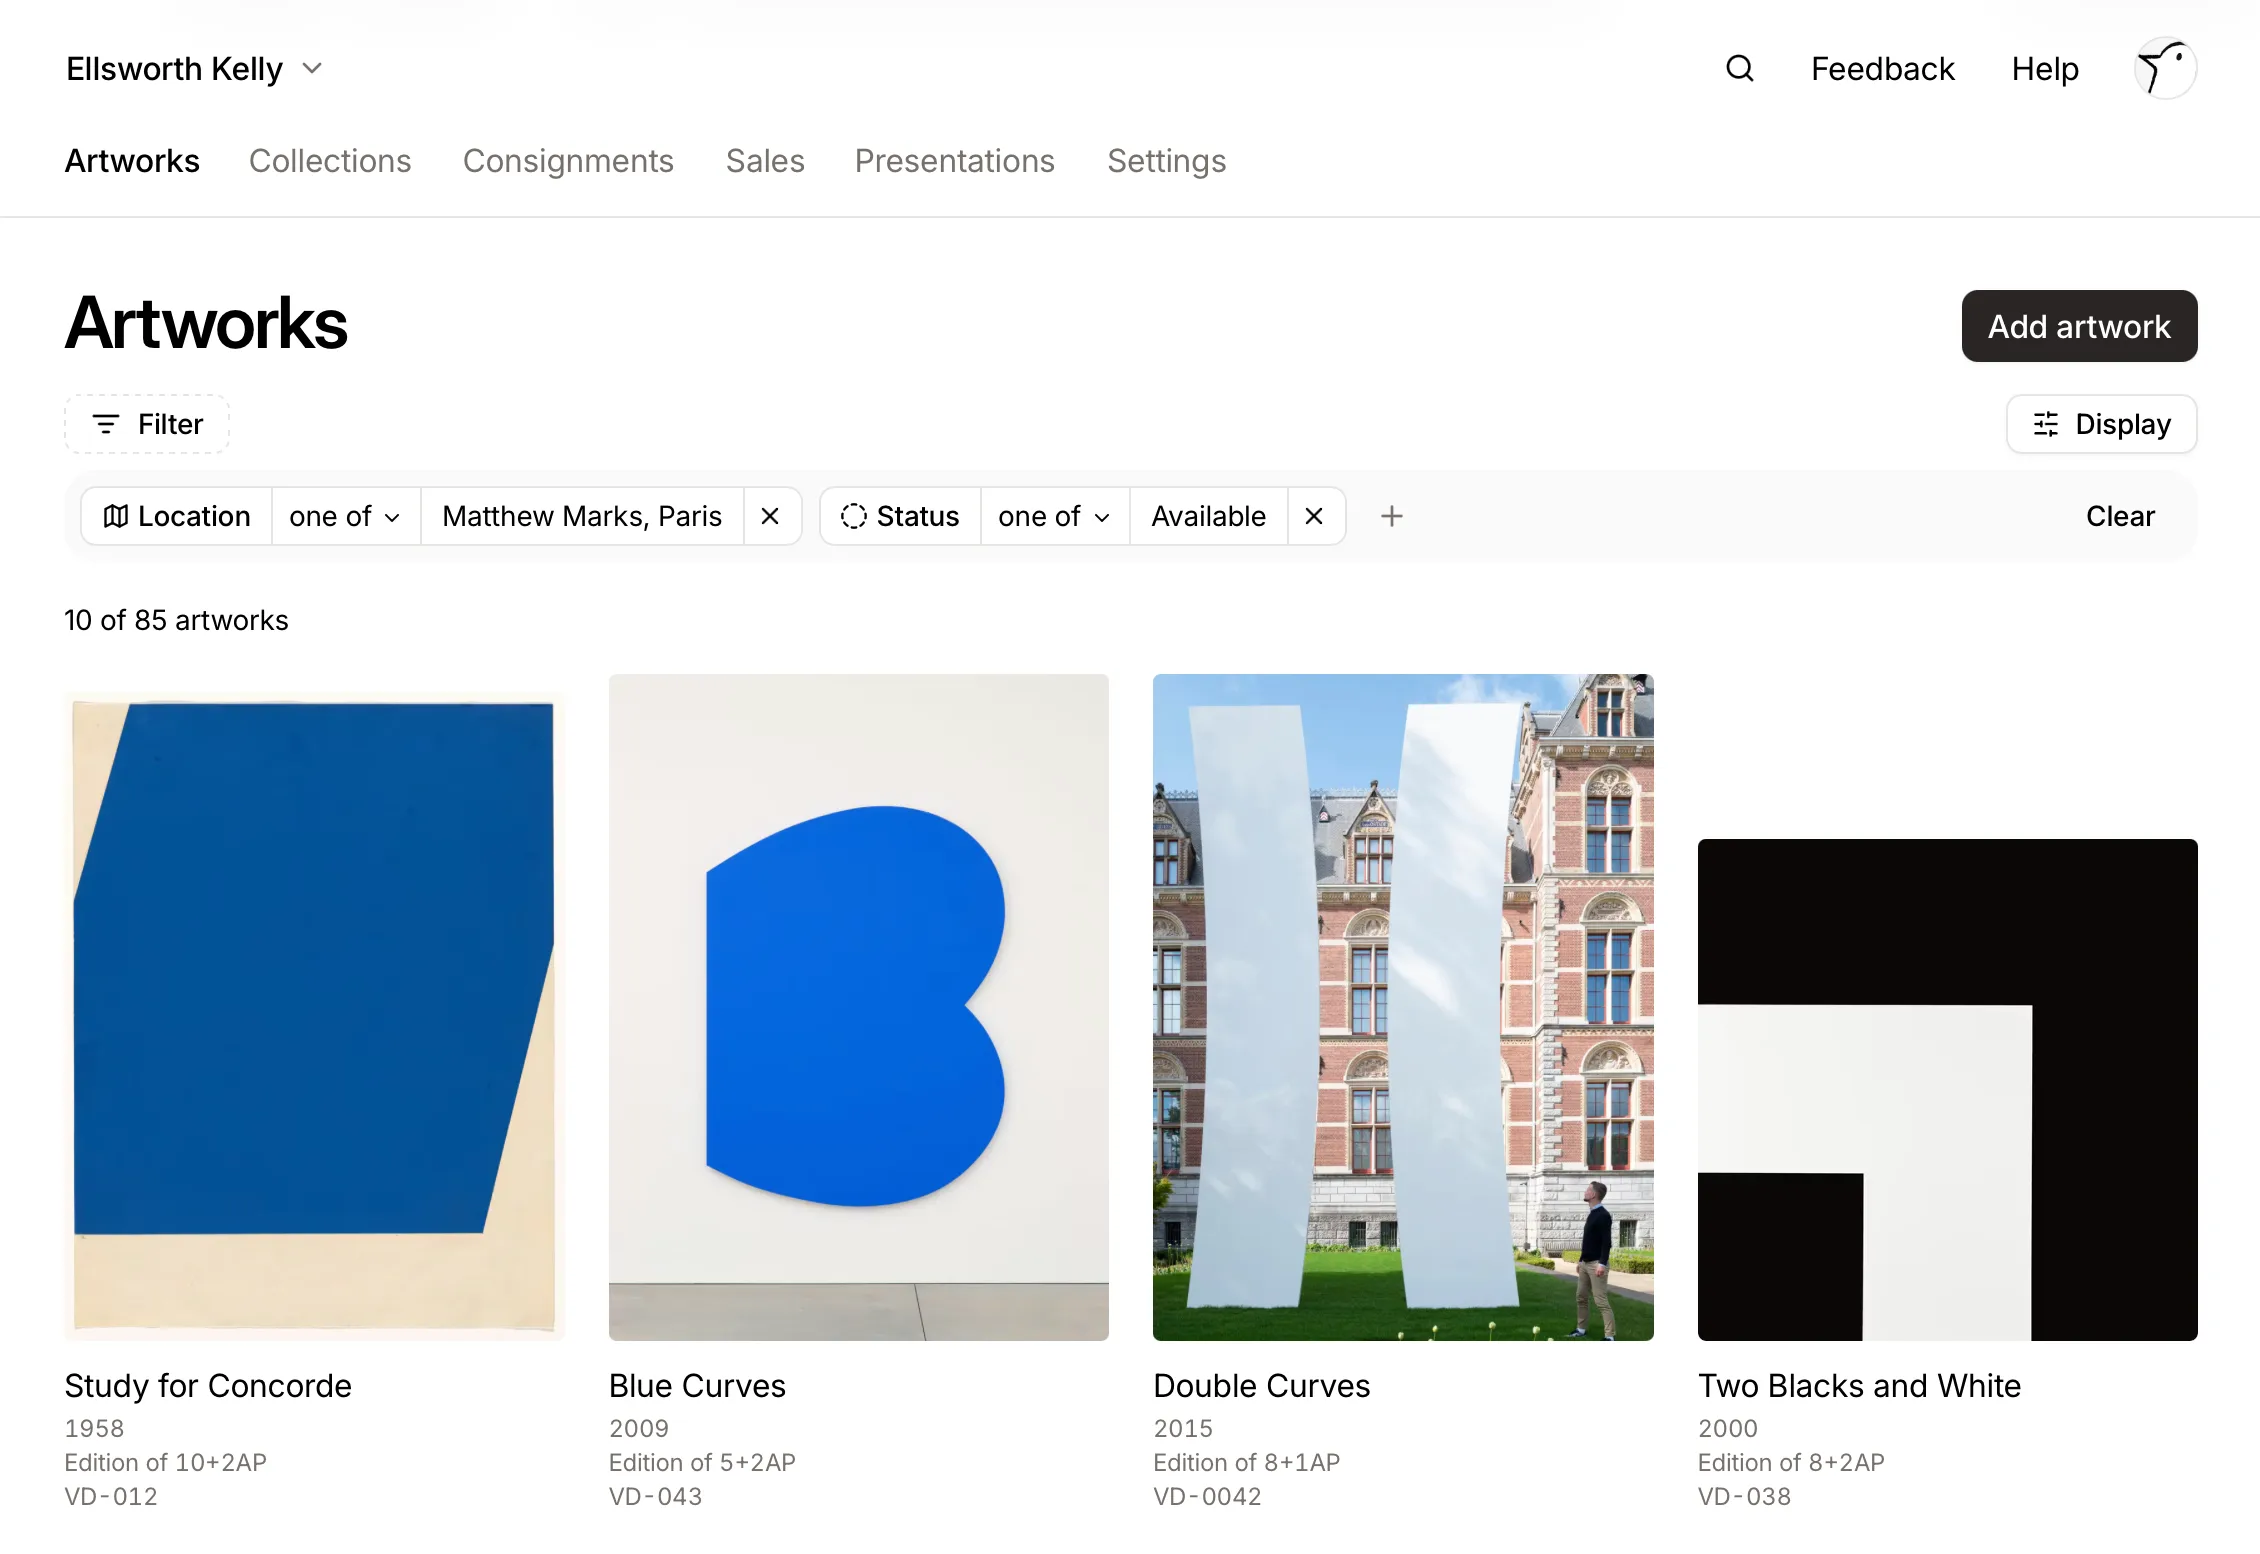Clear all active filters
This screenshot has height=1554, width=2260.
2120,516
